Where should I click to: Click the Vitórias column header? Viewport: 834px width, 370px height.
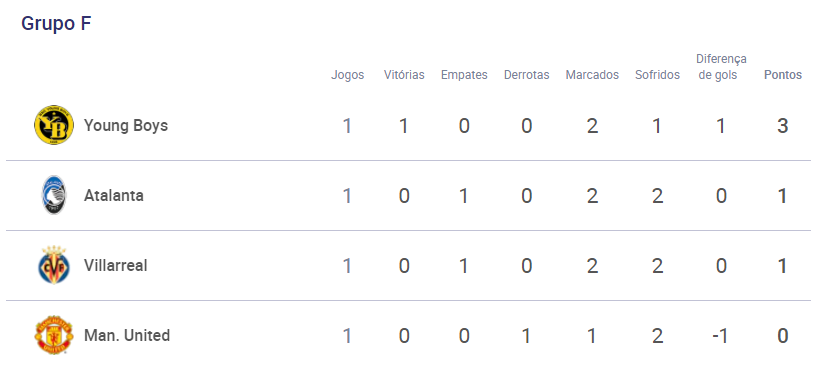pyautogui.click(x=404, y=75)
